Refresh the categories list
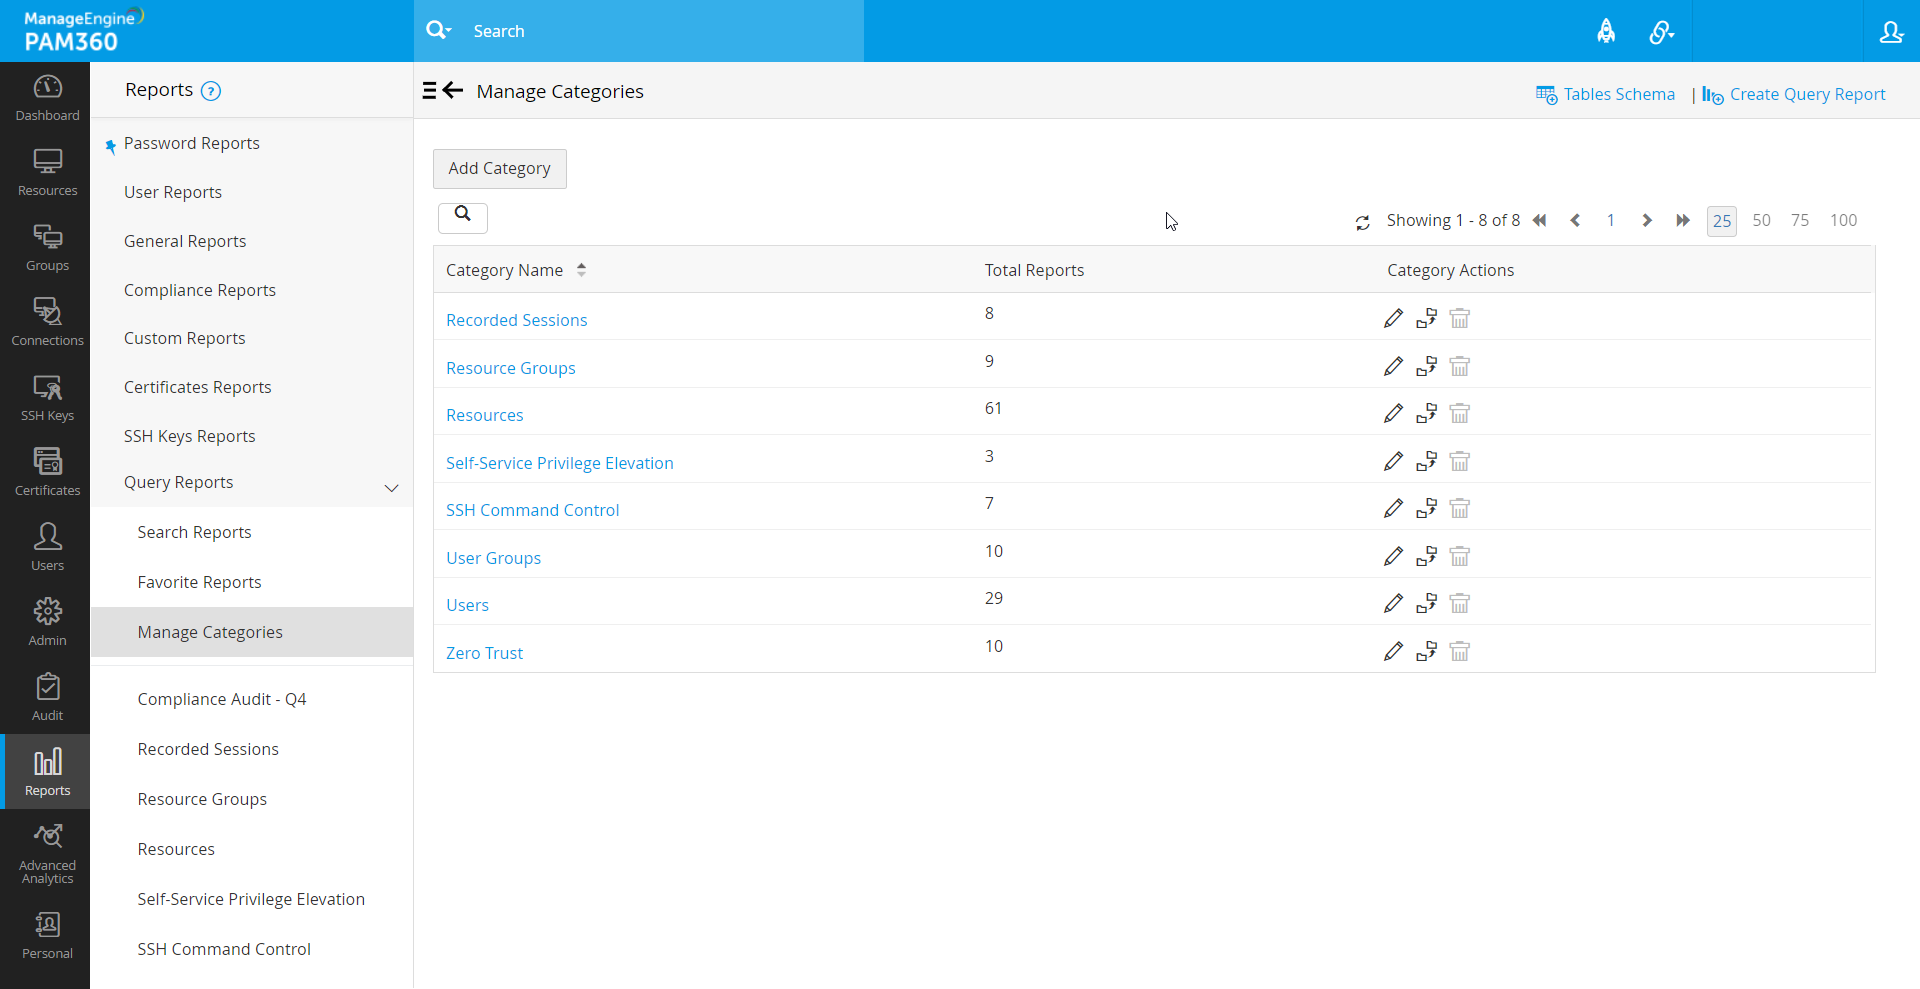The image size is (1920, 989). pos(1362,221)
